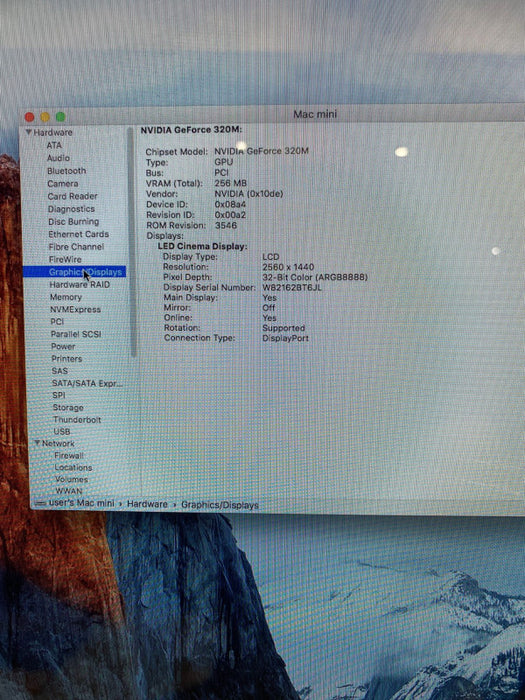Select SPI in the sidebar
Screen dimensions: 525x700
click(59, 395)
